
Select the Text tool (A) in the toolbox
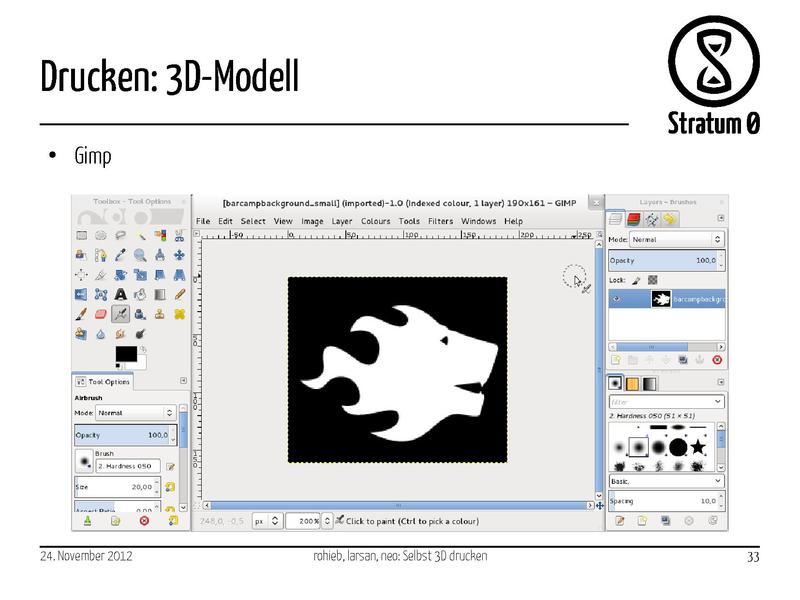pyautogui.click(x=120, y=294)
